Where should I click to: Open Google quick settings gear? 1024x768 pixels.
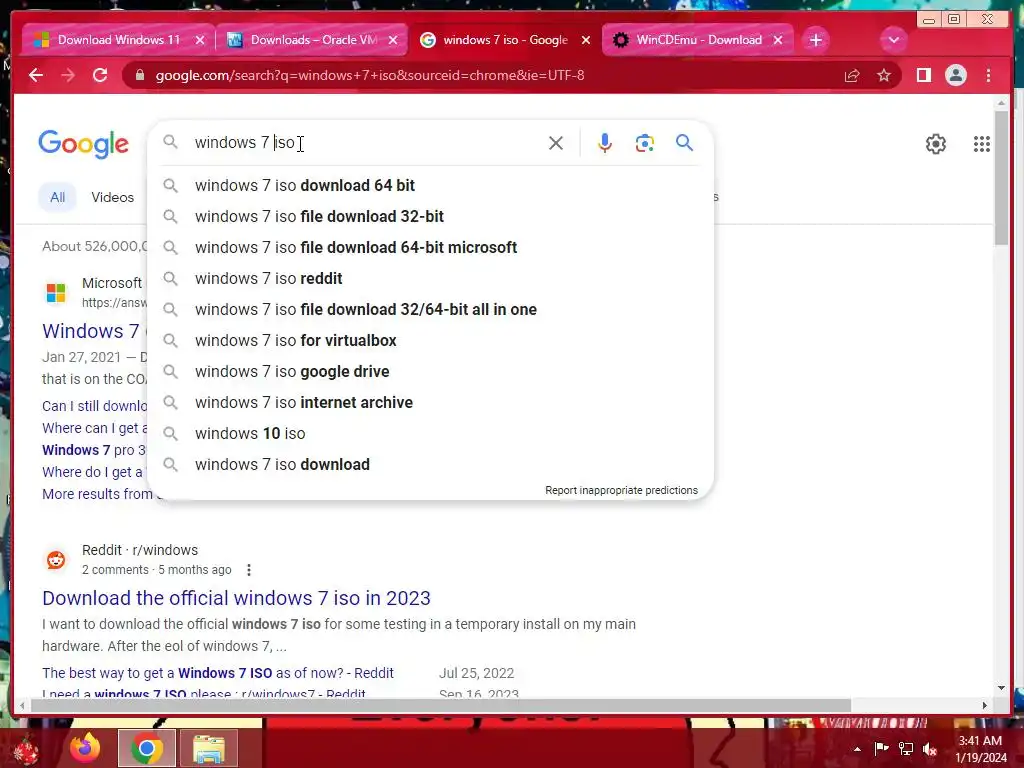(936, 144)
